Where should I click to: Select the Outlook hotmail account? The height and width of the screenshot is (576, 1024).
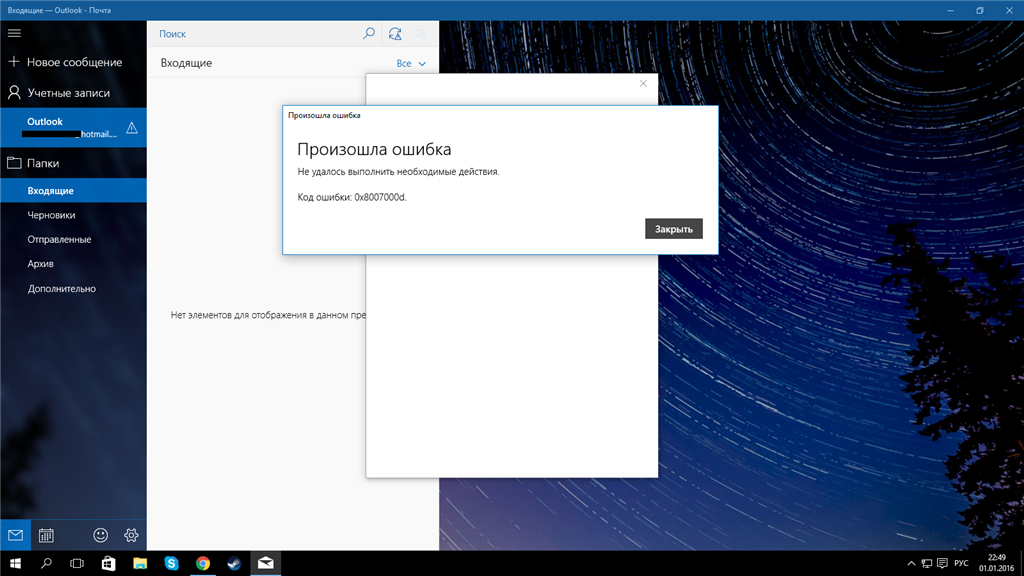click(x=73, y=127)
